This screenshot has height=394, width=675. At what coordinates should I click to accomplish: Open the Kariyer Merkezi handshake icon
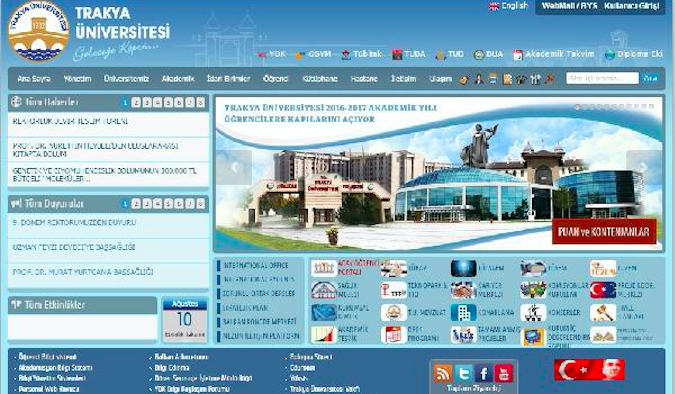click(463, 290)
